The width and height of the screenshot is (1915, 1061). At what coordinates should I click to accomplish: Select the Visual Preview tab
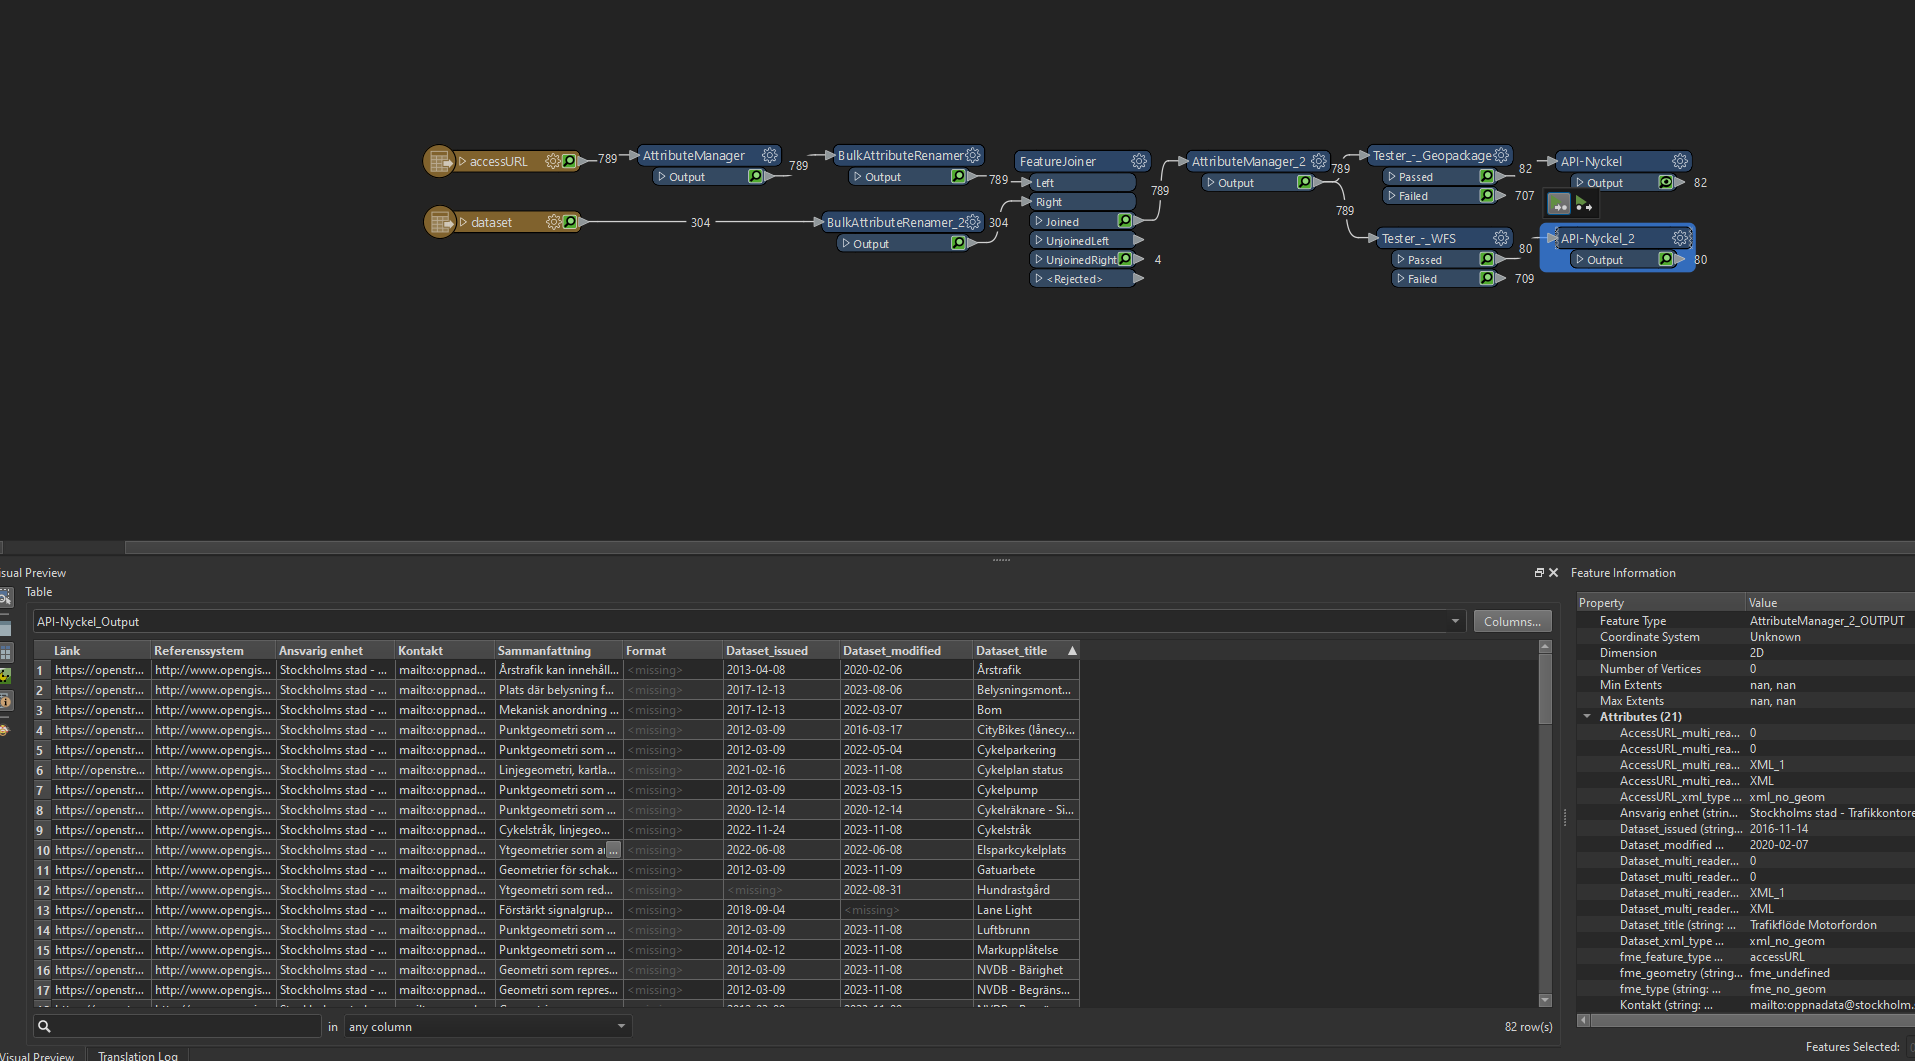tap(38, 1055)
